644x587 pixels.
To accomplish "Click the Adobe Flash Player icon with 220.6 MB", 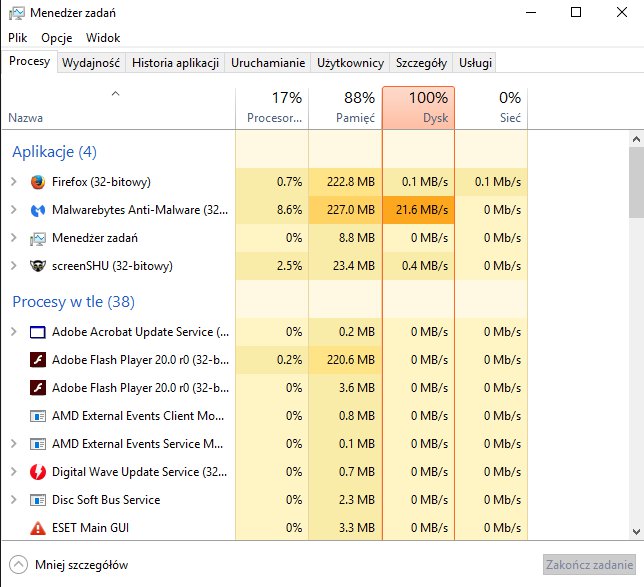I will click(x=38, y=360).
